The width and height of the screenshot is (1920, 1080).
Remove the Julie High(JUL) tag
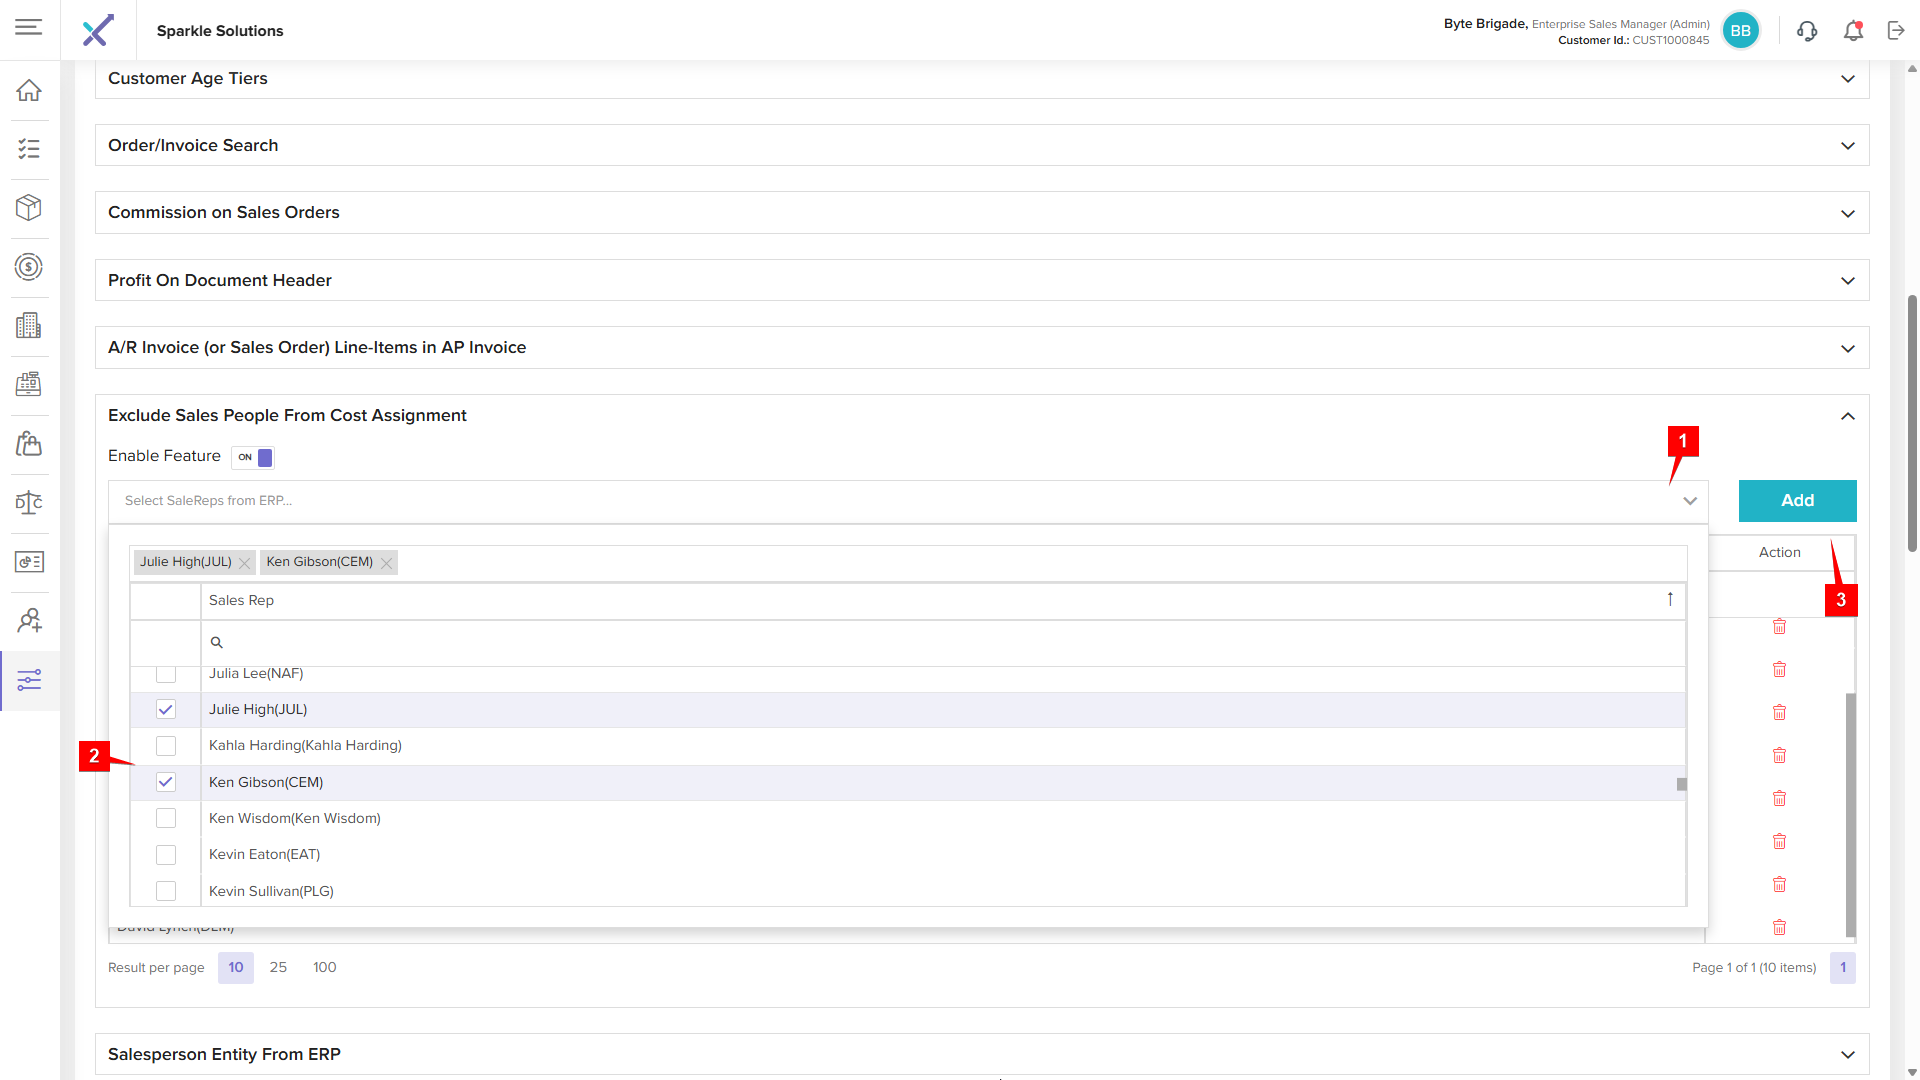[245, 563]
